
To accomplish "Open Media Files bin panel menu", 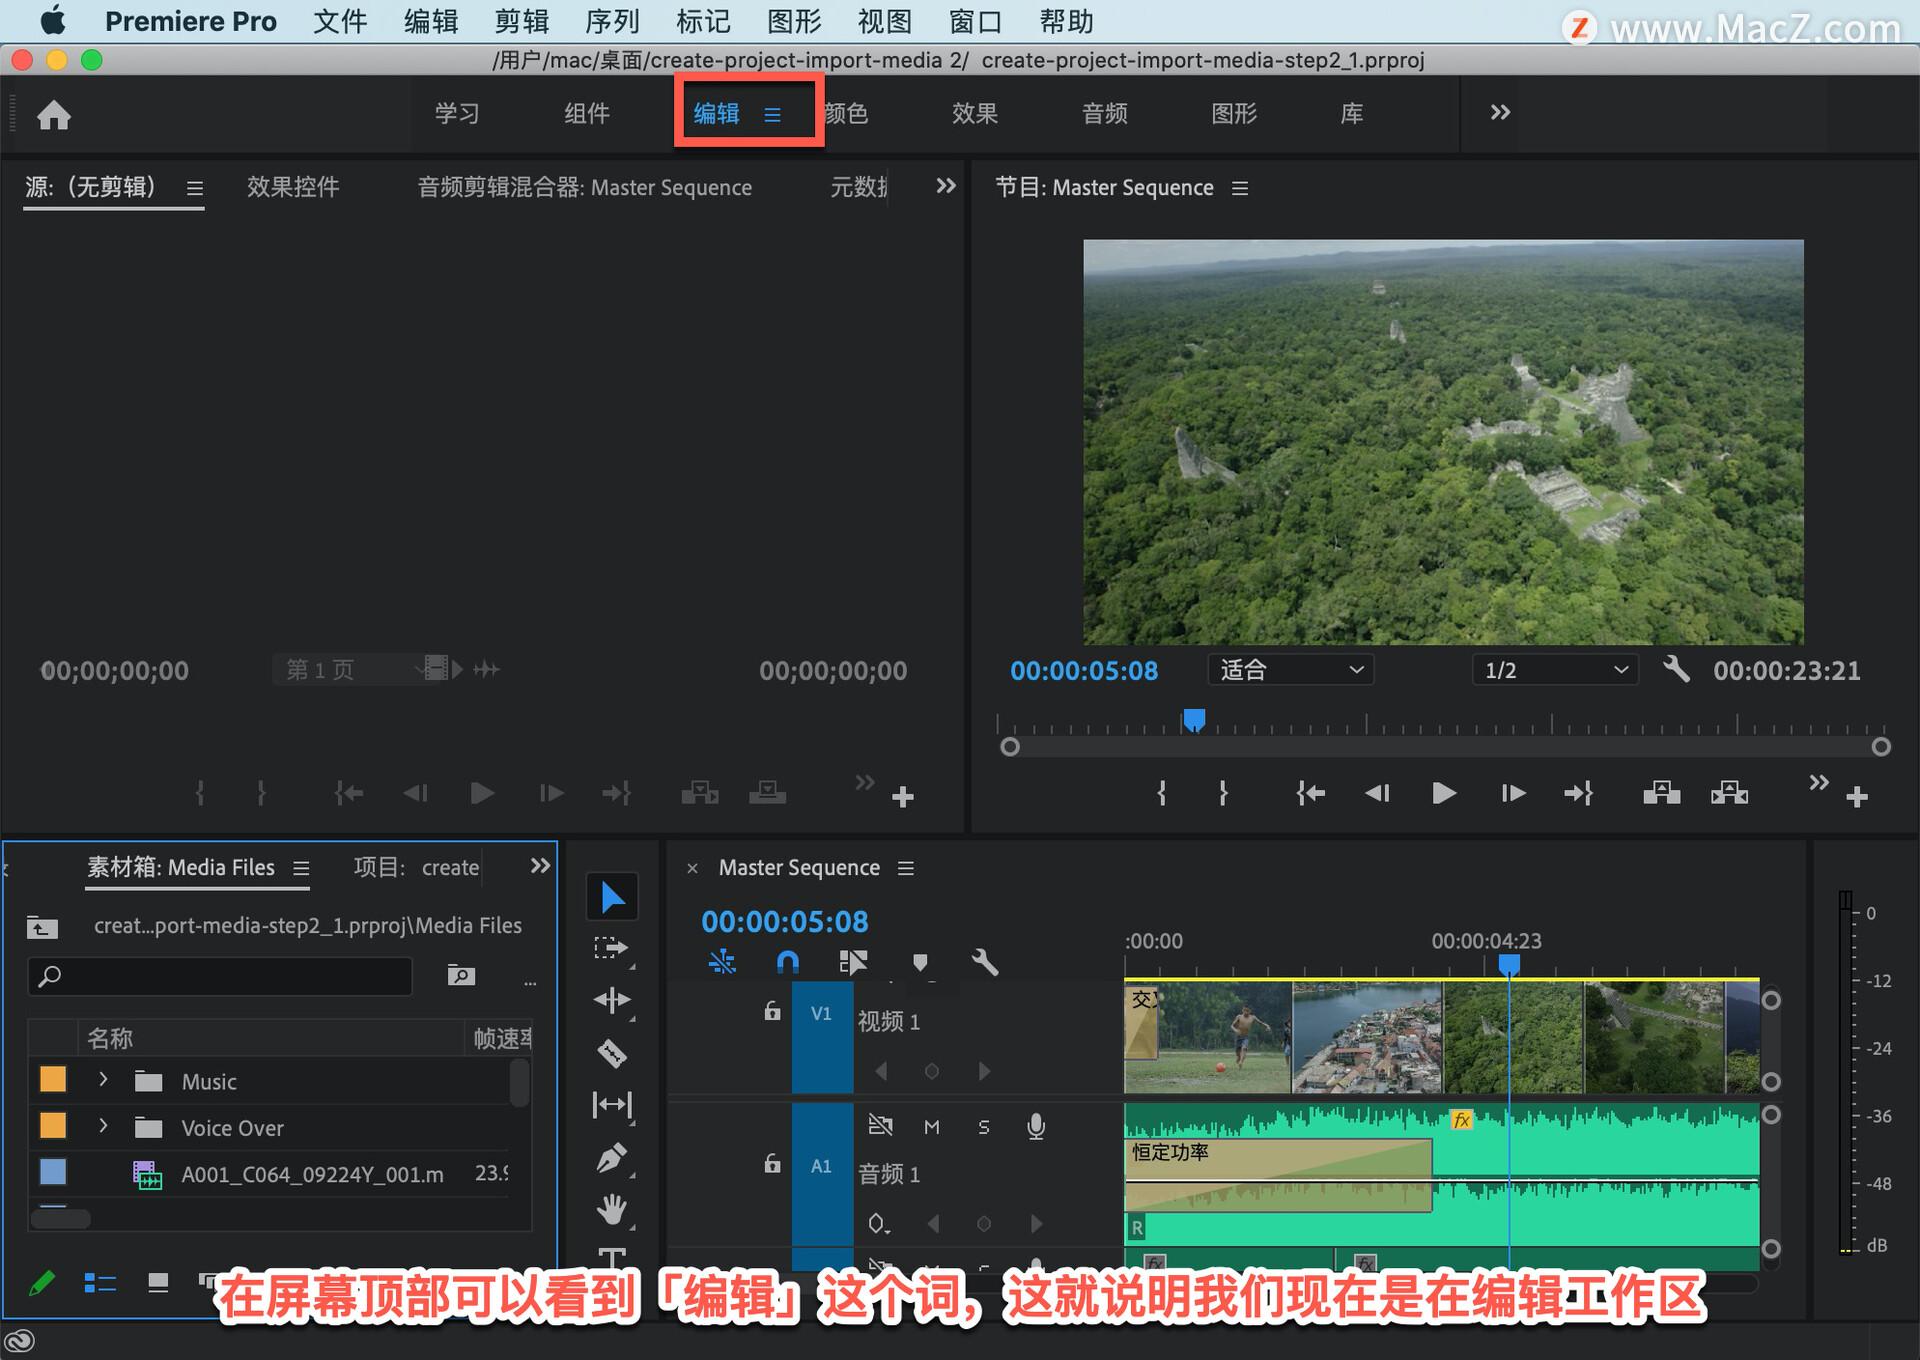I will [301, 868].
